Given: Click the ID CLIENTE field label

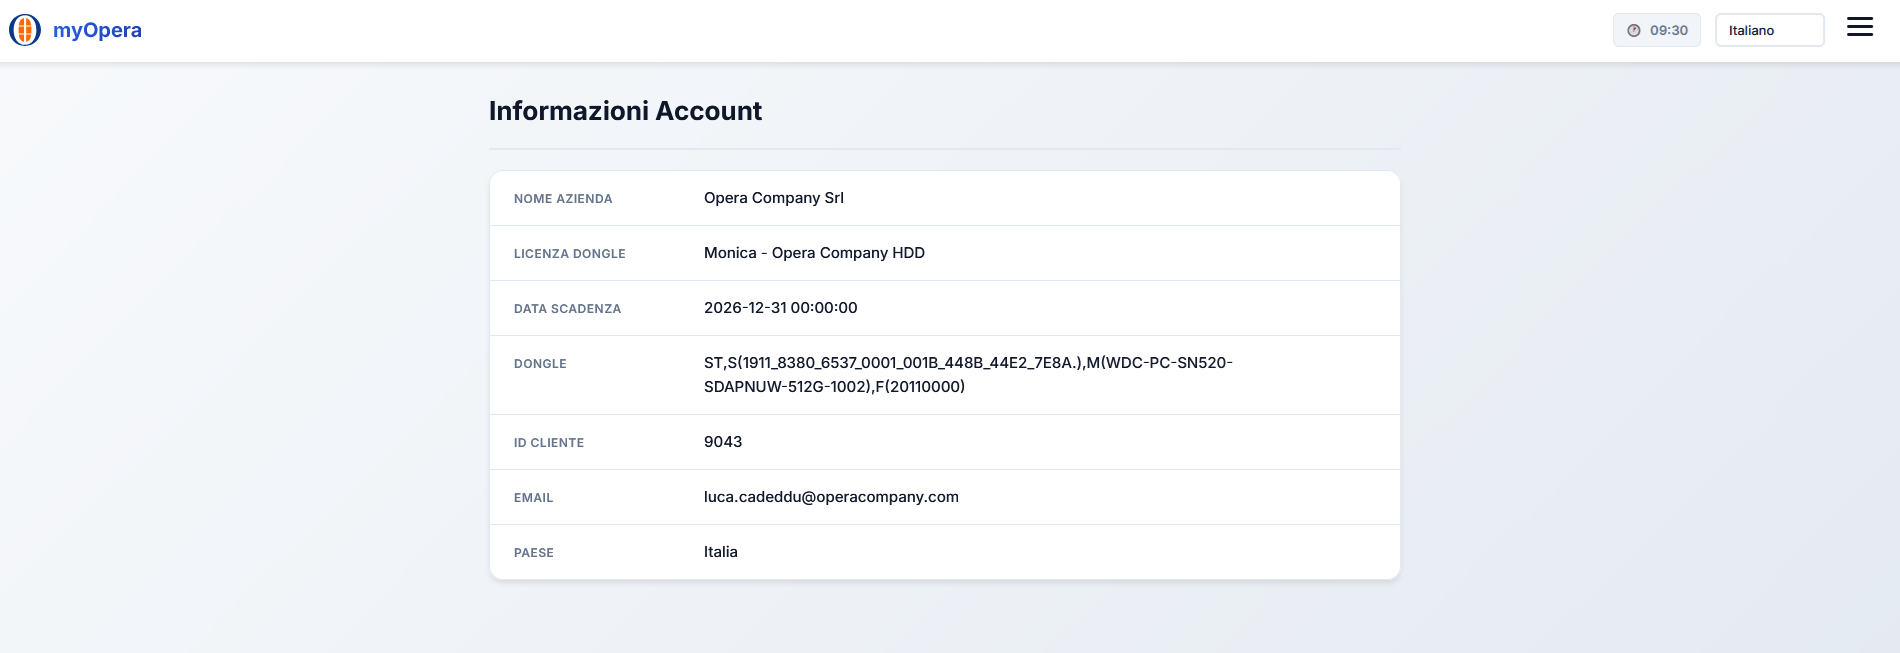Looking at the screenshot, I should 549,443.
